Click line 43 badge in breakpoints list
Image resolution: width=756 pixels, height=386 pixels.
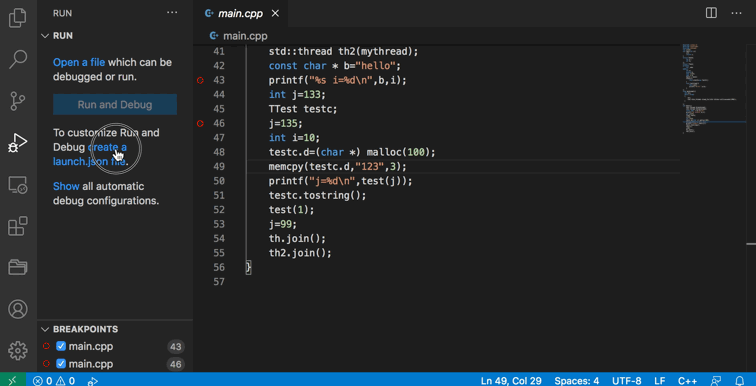click(176, 346)
